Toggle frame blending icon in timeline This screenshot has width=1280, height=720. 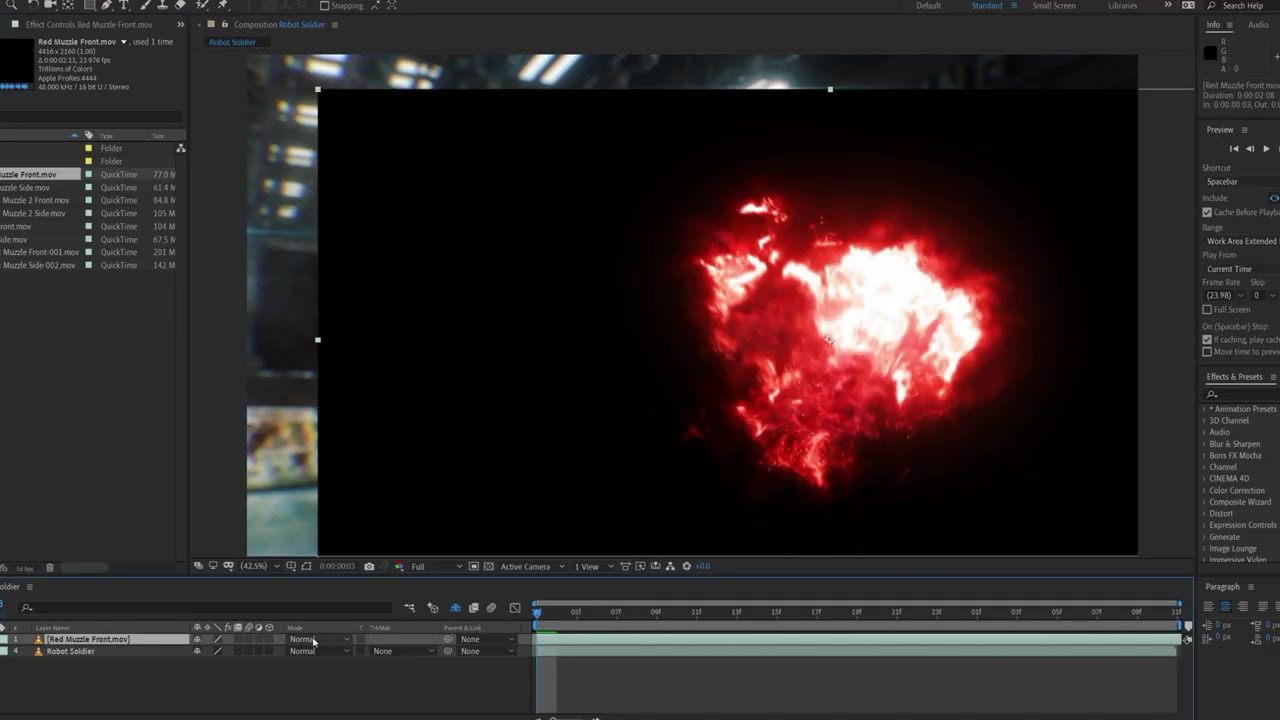click(474, 608)
